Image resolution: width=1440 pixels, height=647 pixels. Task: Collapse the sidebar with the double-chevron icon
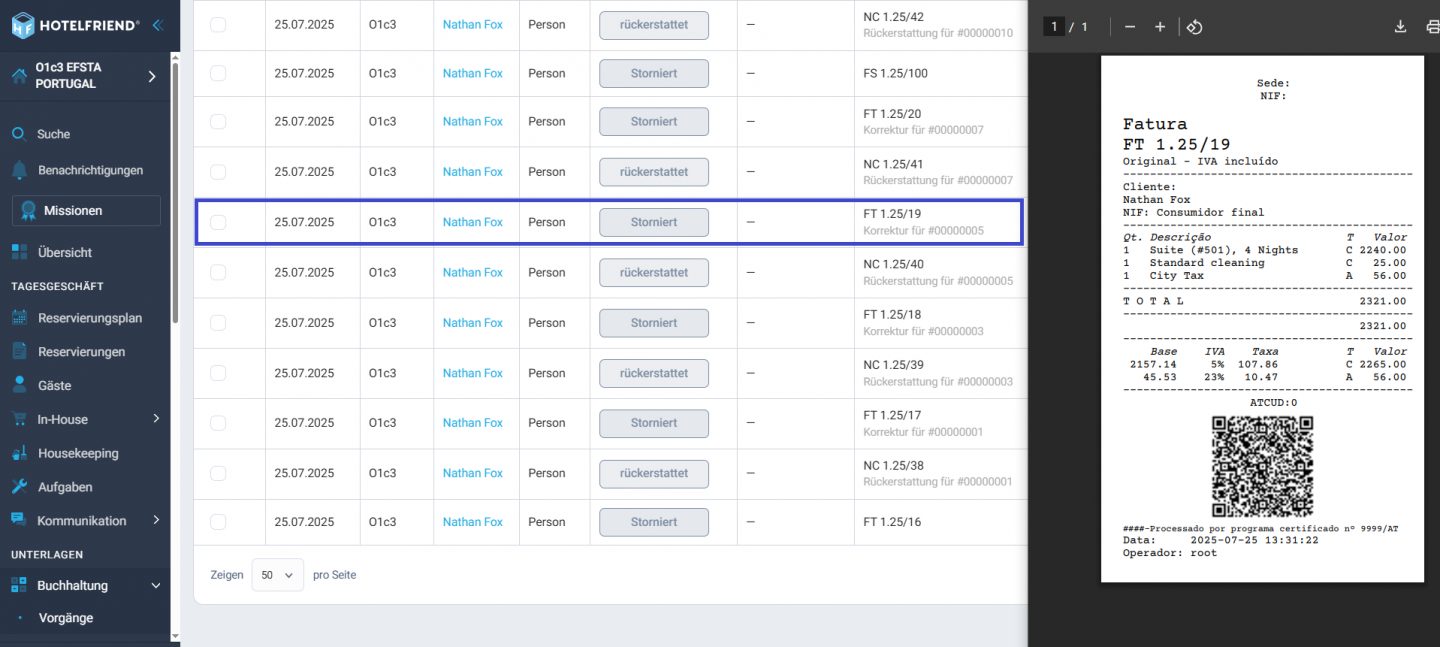158,25
